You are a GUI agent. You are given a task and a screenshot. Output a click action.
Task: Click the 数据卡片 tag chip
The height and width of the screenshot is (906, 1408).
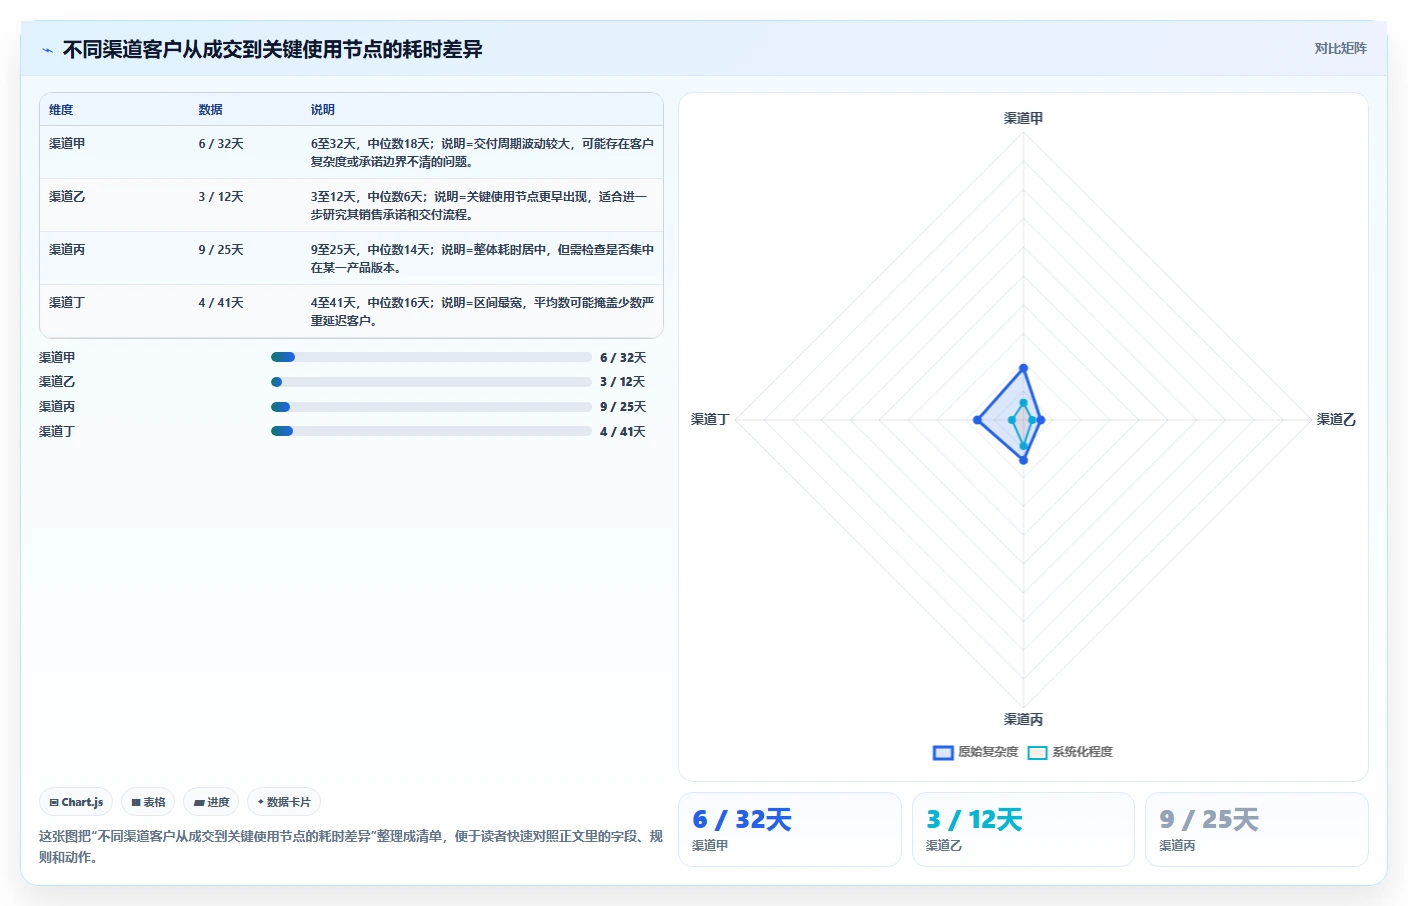pyautogui.click(x=284, y=802)
